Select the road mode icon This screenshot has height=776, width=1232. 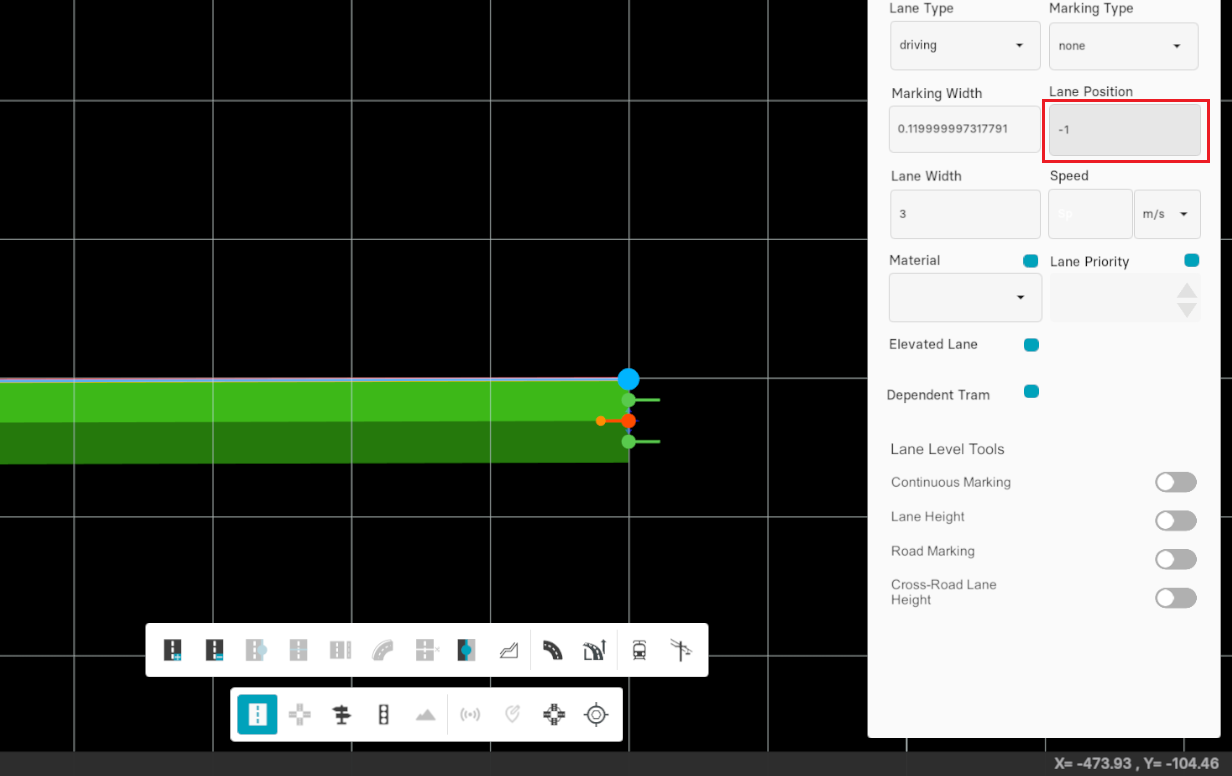click(x=257, y=715)
